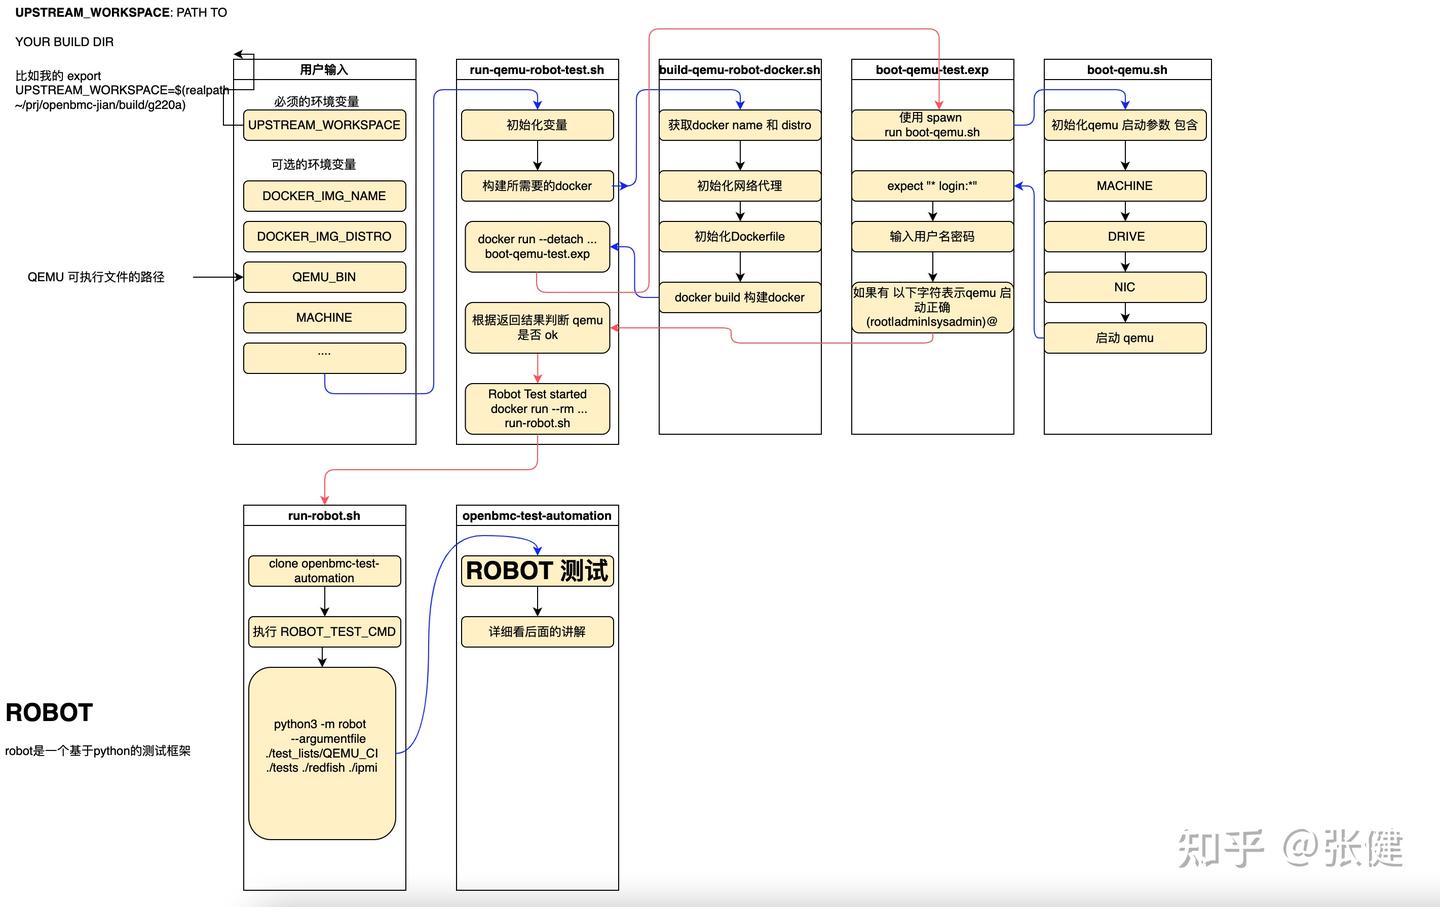Click 如果有以下字符表示qemu启动正确 box
The width and height of the screenshot is (1440, 907).
[x=932, y=307]
